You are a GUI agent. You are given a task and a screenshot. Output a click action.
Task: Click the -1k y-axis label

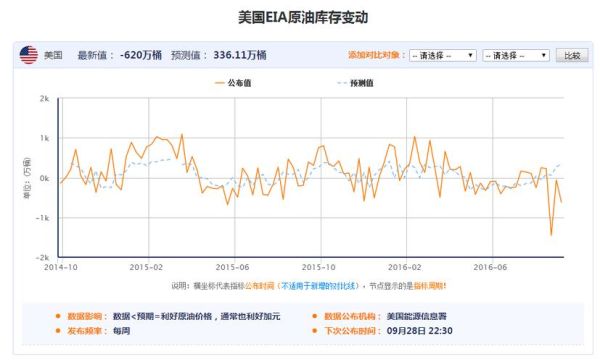[43, 218]
